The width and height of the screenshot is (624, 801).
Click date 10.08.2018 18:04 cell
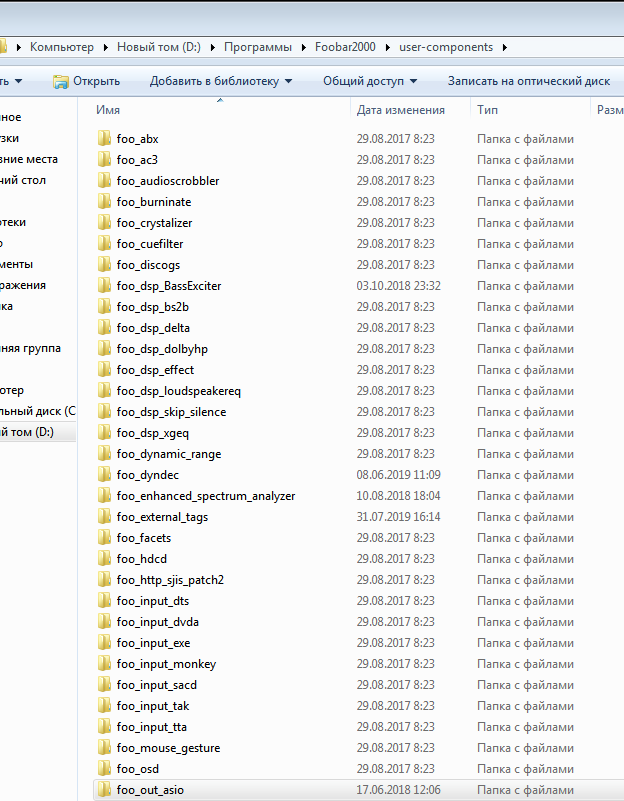(x=398, y=496)
